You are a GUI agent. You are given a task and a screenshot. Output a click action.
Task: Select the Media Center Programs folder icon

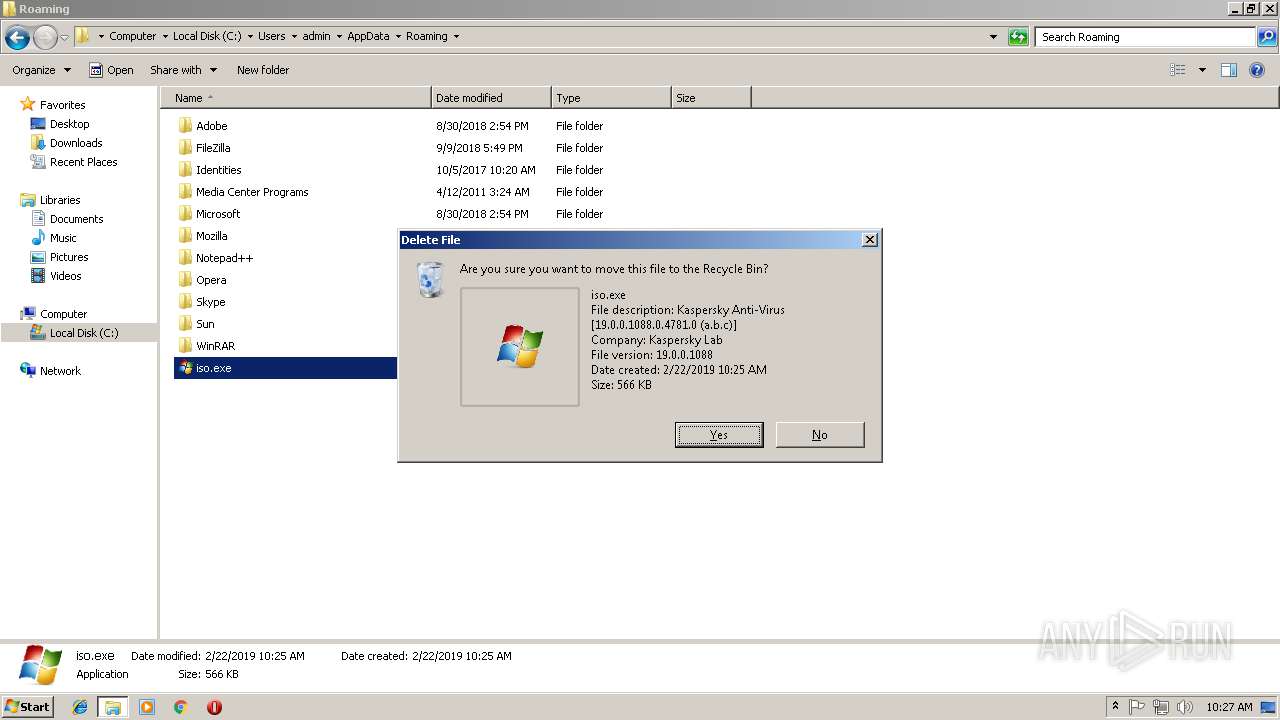point(185,191)
